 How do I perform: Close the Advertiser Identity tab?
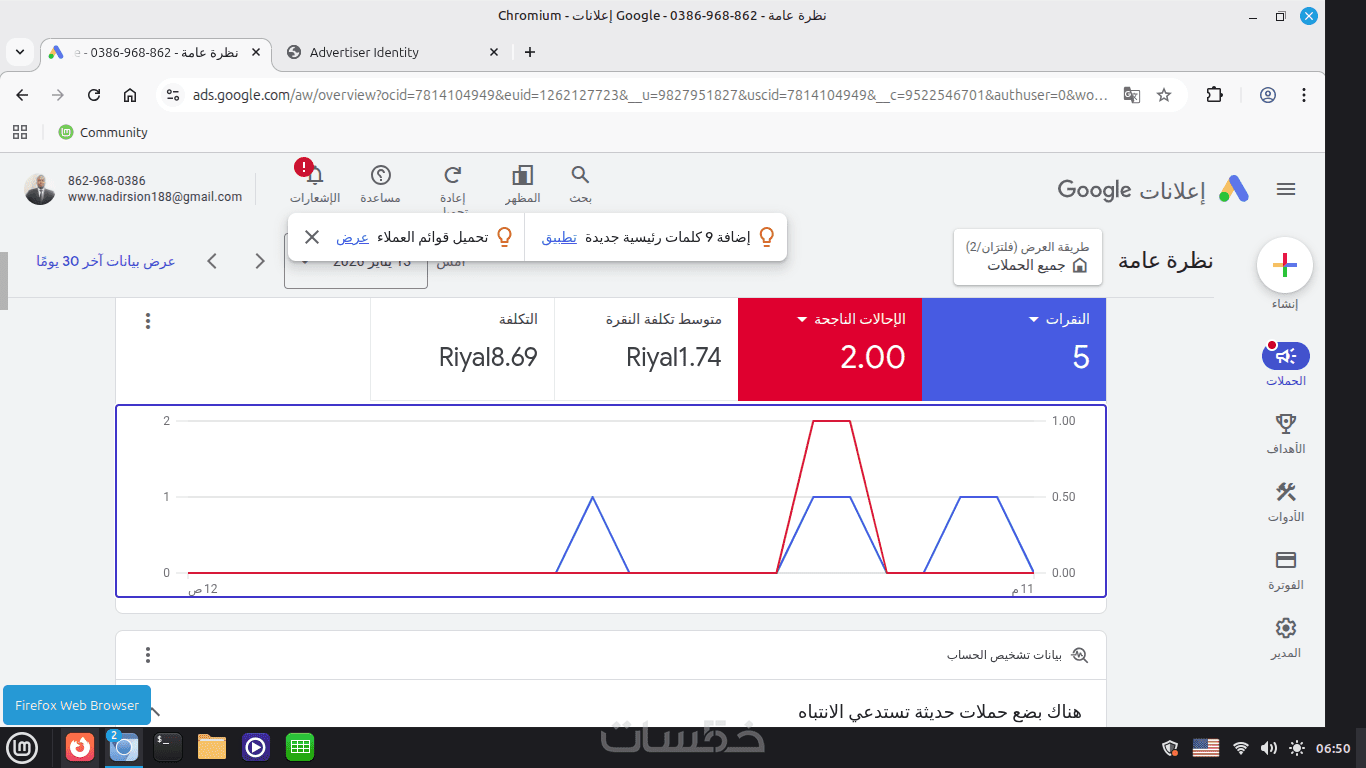pyautogui.click(x=494, y=52)
